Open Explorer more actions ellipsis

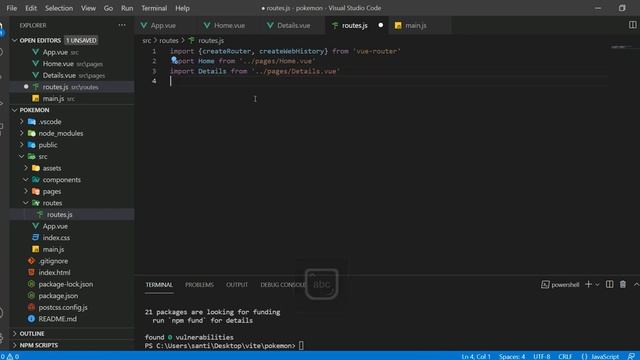tap(122, 25)
